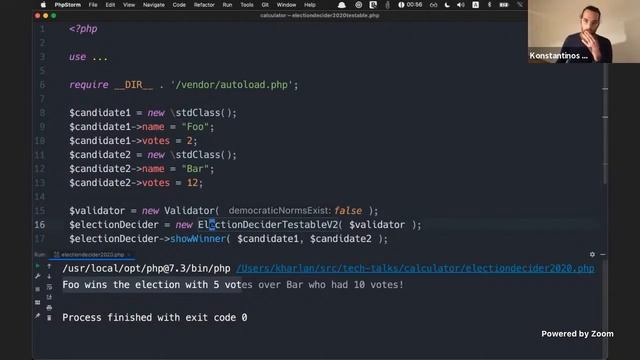
Task: Open the Edit menu
Action: point(110,5)
